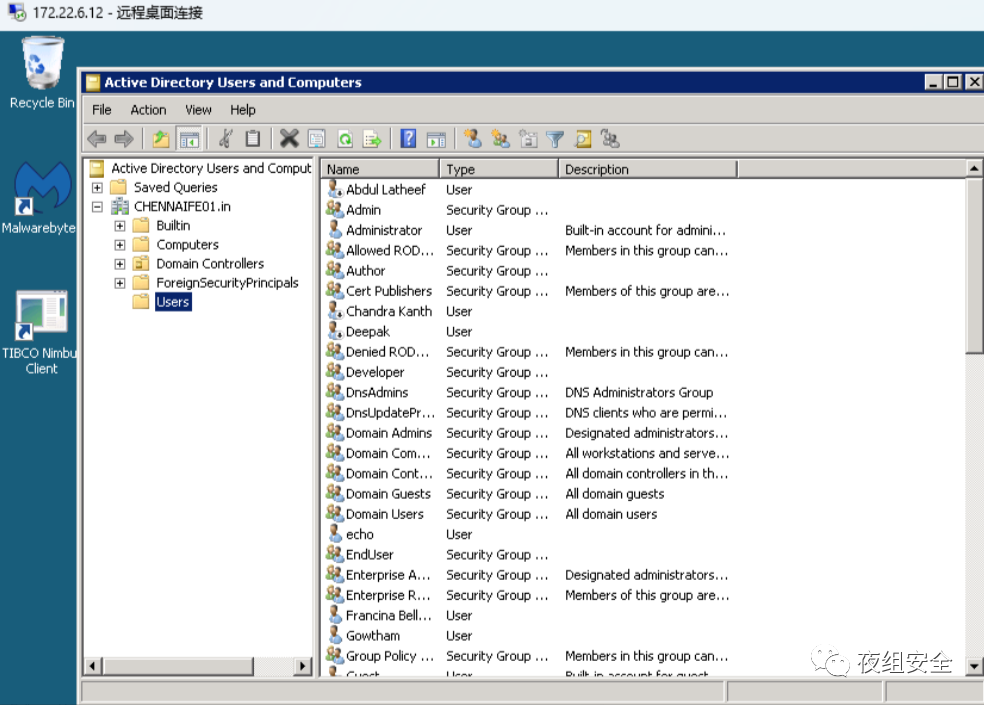Select the Builtin tree item
984x705 pixels.
(173, 225)
